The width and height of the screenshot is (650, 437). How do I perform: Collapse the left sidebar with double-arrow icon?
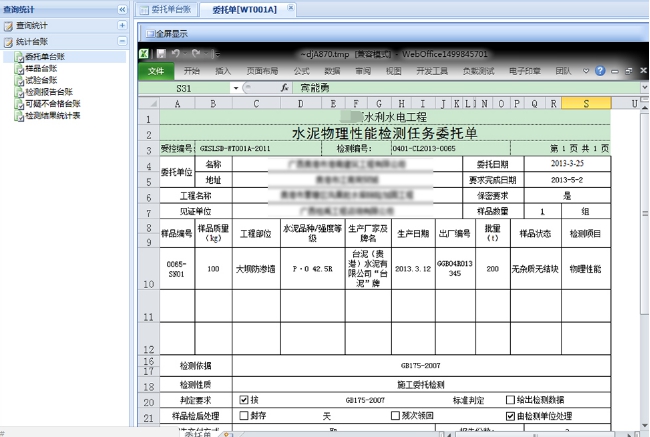122,8
